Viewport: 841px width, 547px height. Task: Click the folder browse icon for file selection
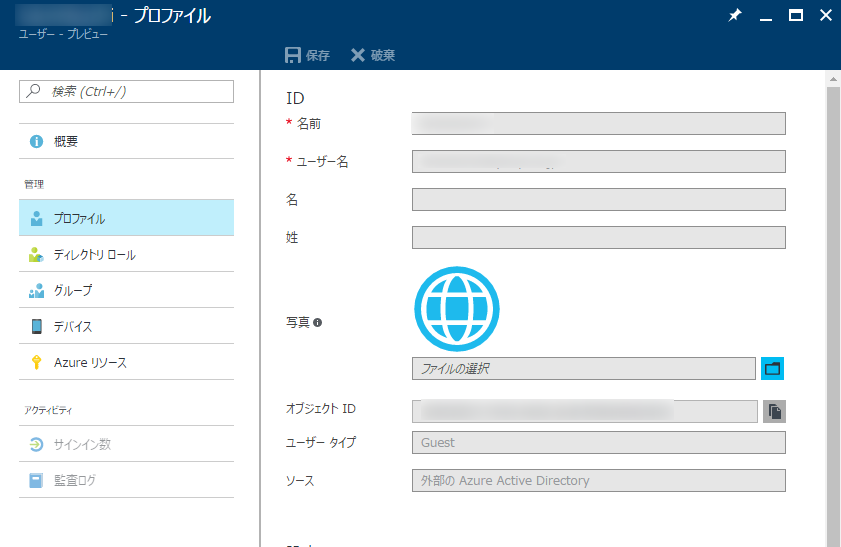click(772, 368)
